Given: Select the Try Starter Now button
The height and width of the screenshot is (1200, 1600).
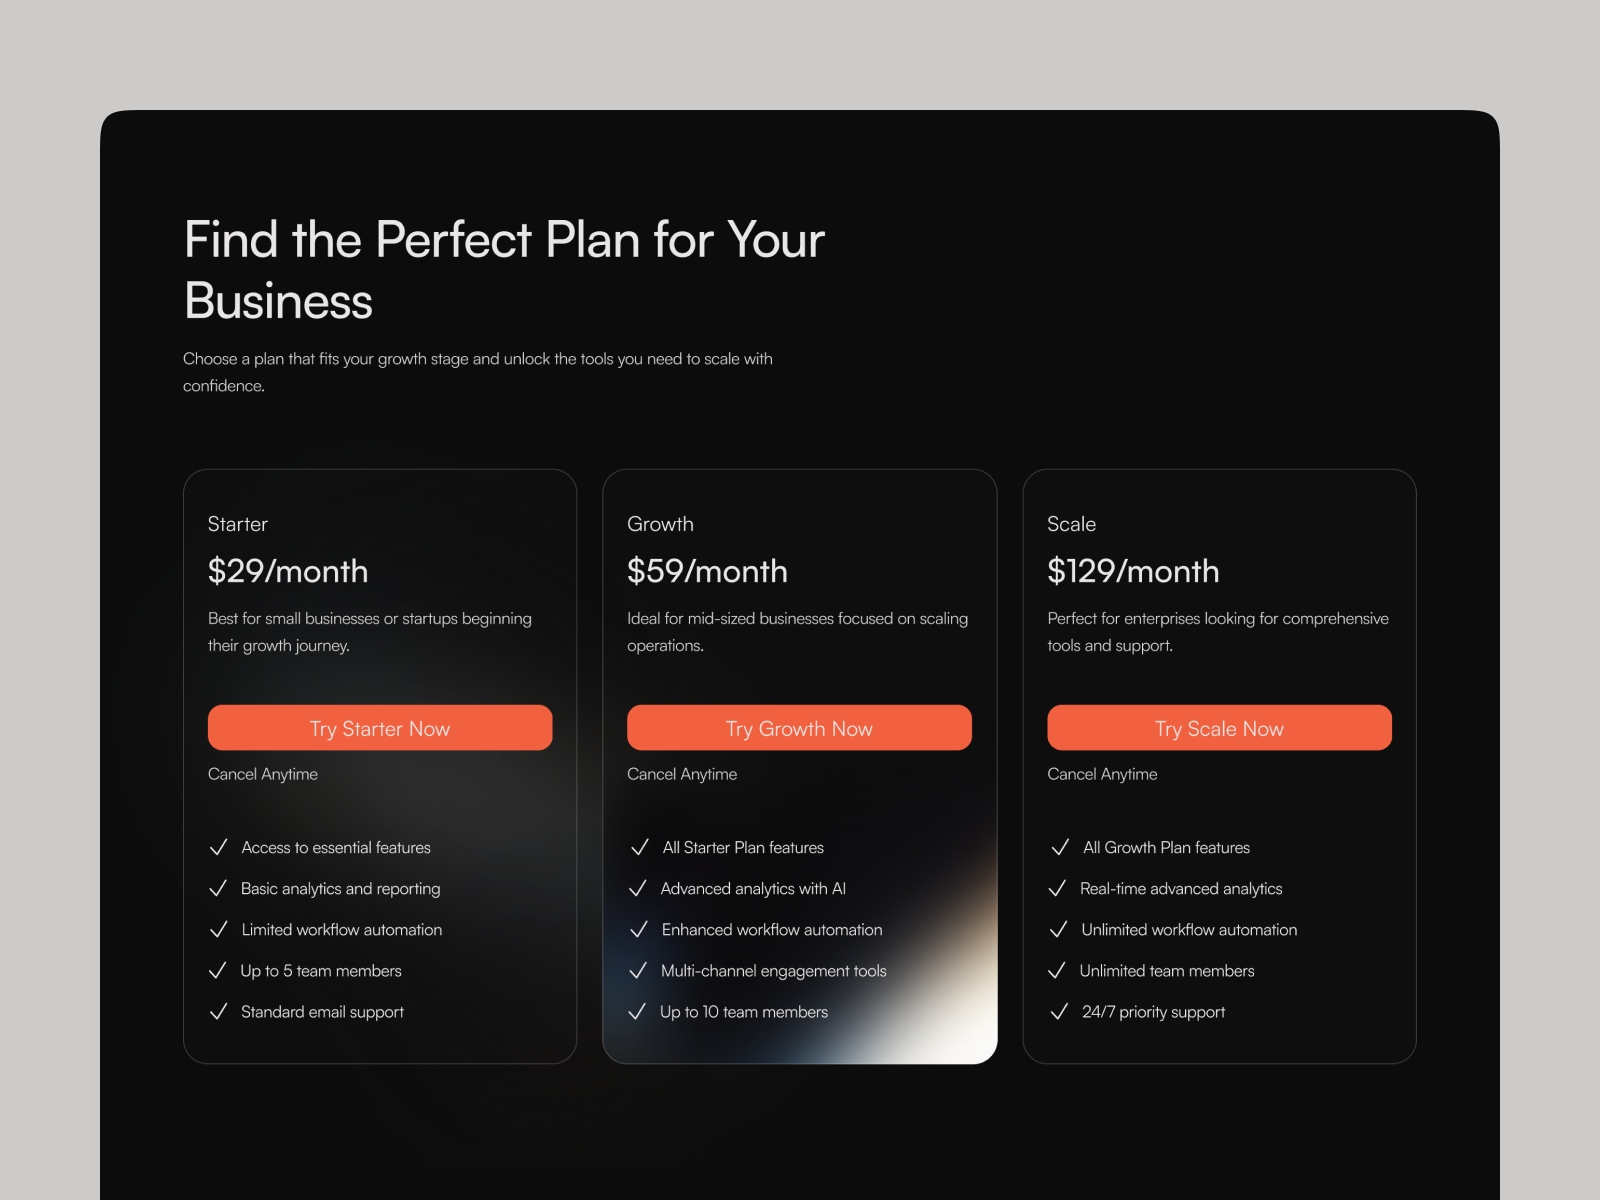Looking at the screenshot, I should pos(380,728).
